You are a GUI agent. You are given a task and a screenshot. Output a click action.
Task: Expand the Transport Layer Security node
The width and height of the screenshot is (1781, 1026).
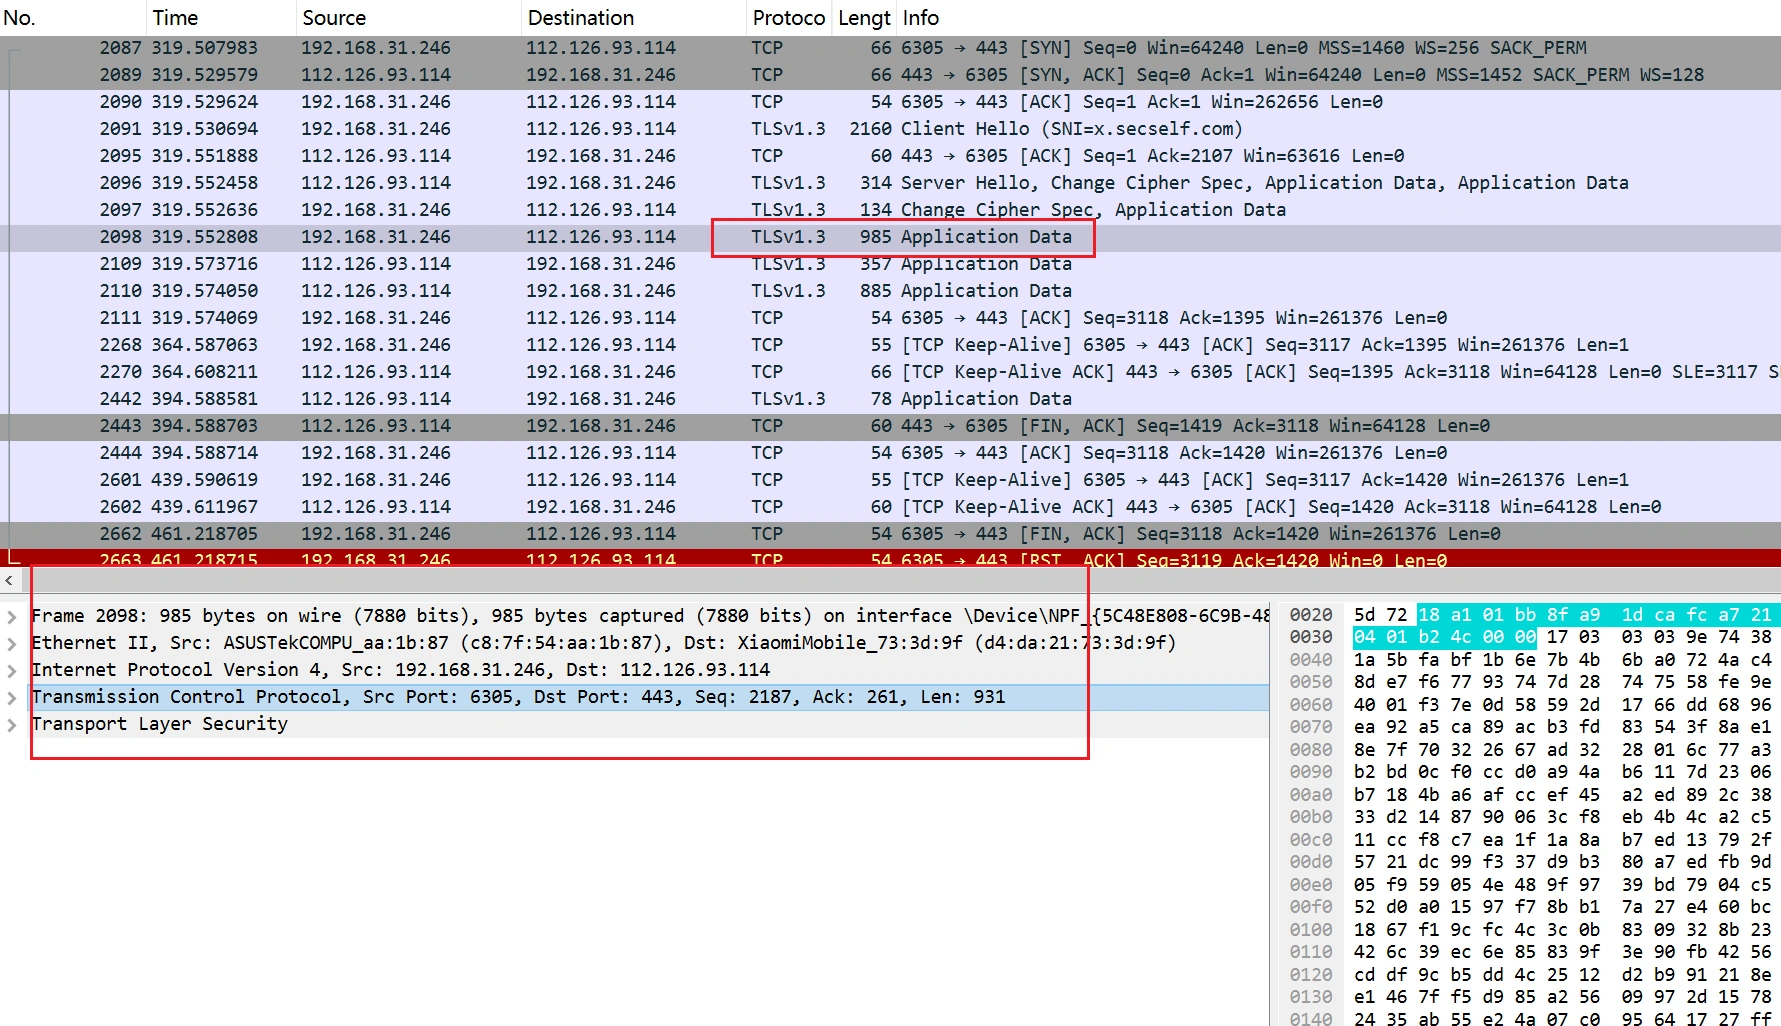point(12,724)
